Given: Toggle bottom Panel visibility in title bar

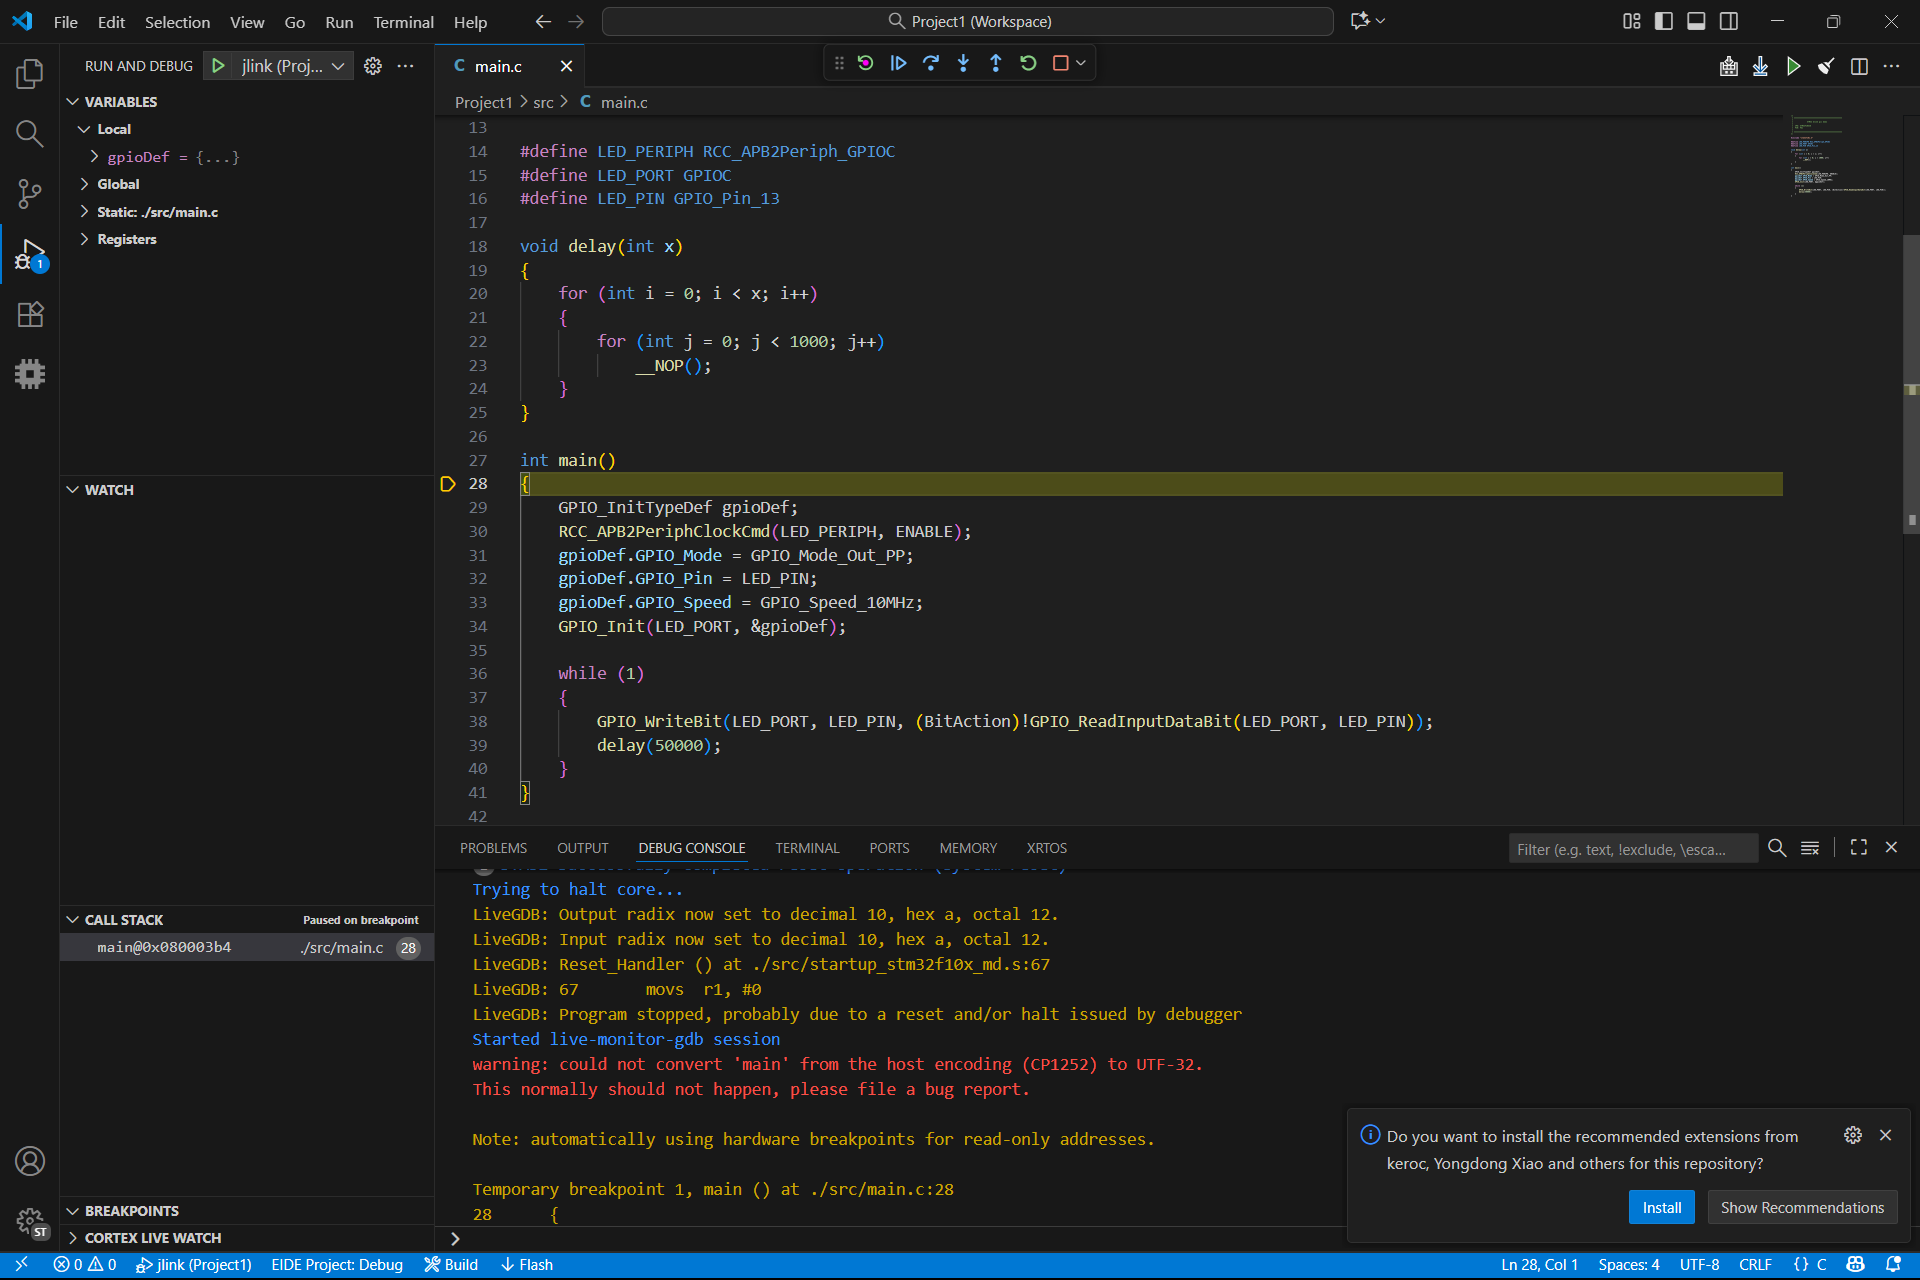Looking at the screenshot, I should pos(1696,21).
